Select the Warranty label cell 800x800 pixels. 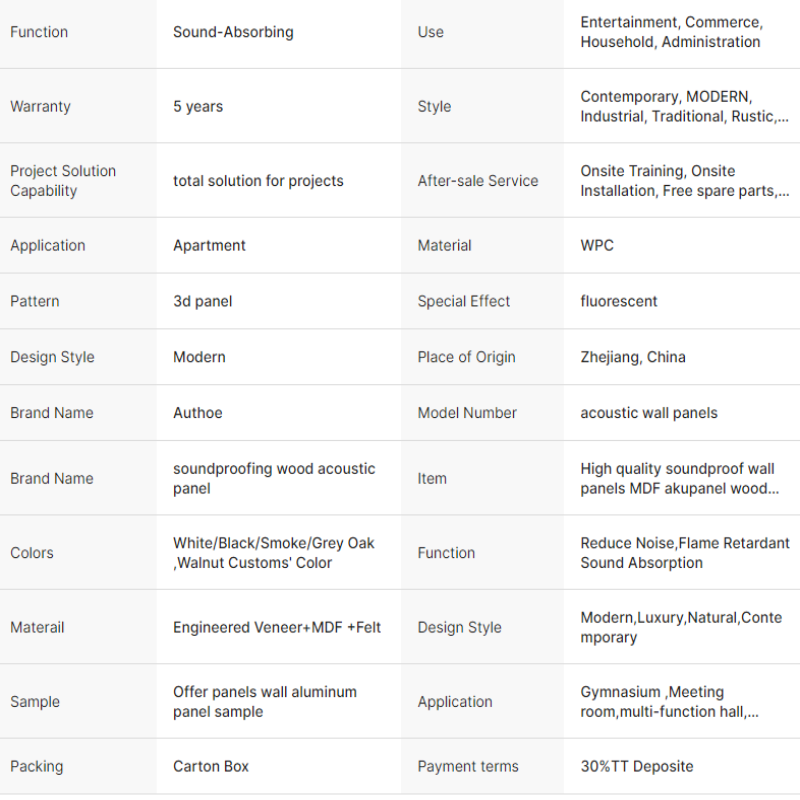[x=40, y=107]
